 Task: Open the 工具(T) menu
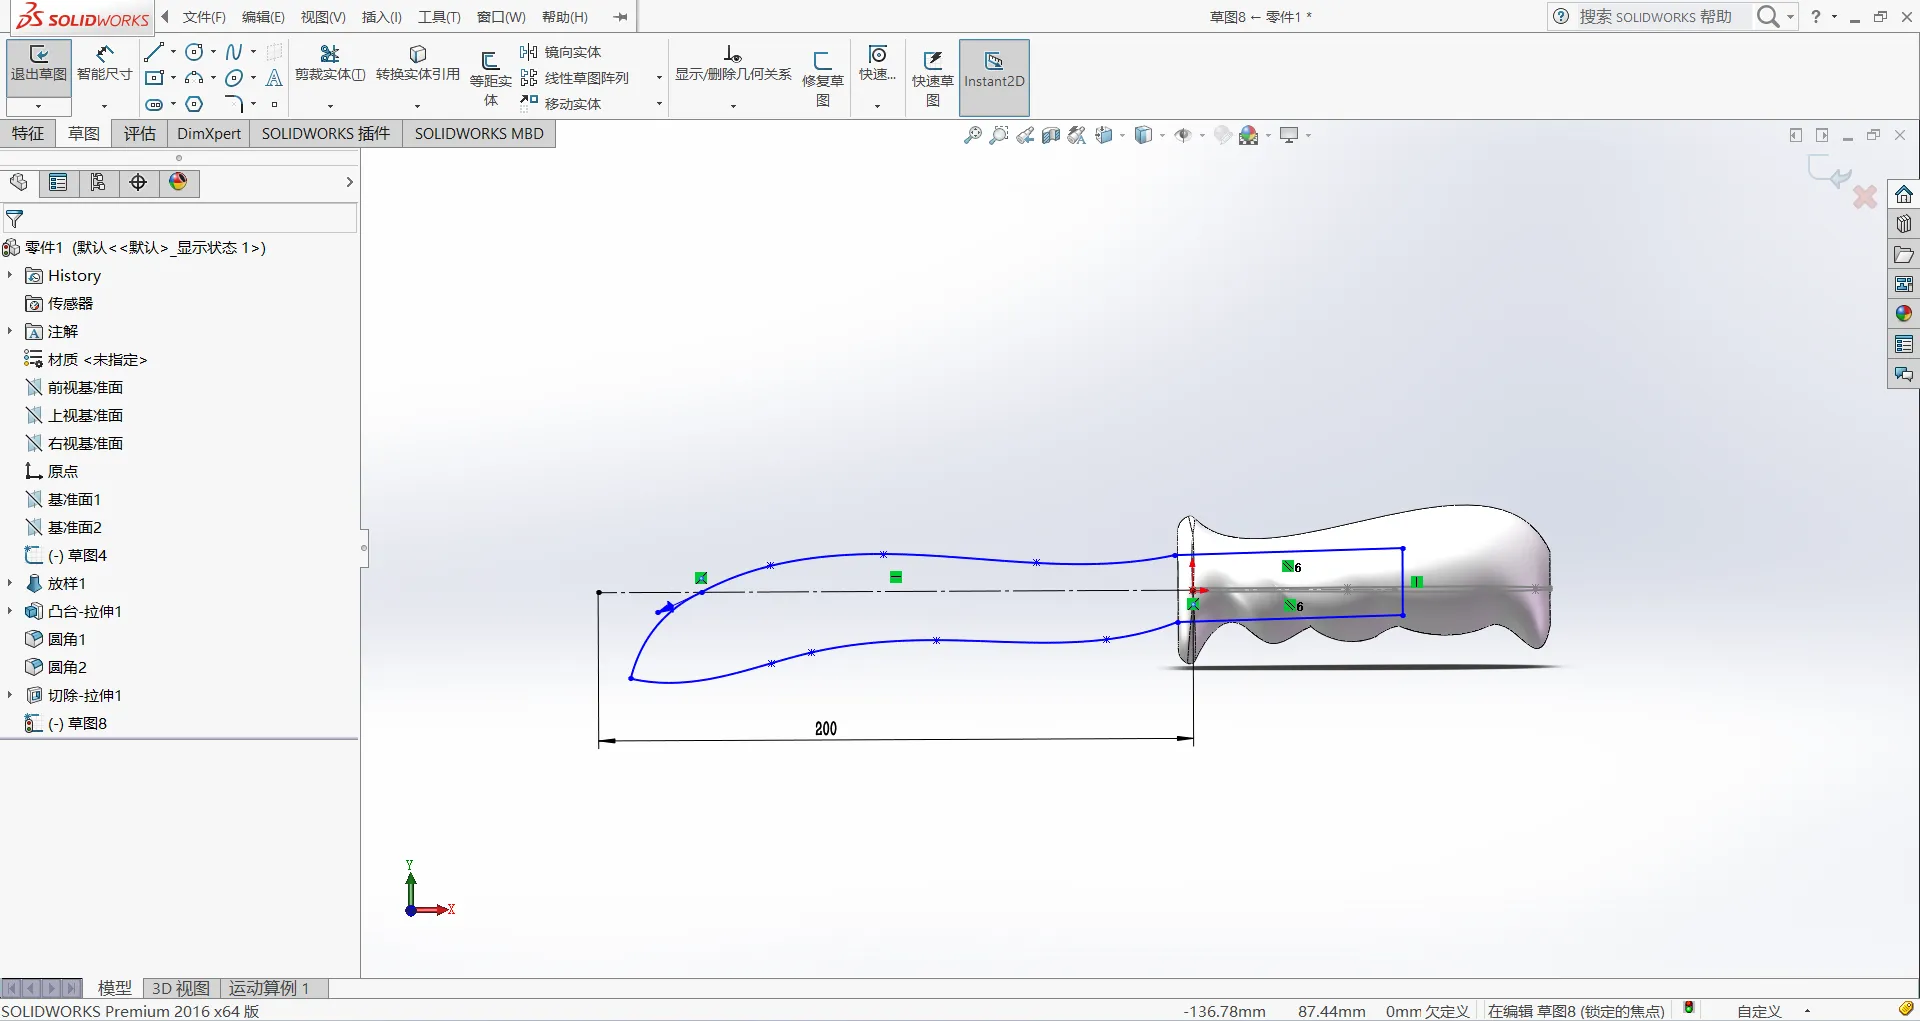pos(439,17)
